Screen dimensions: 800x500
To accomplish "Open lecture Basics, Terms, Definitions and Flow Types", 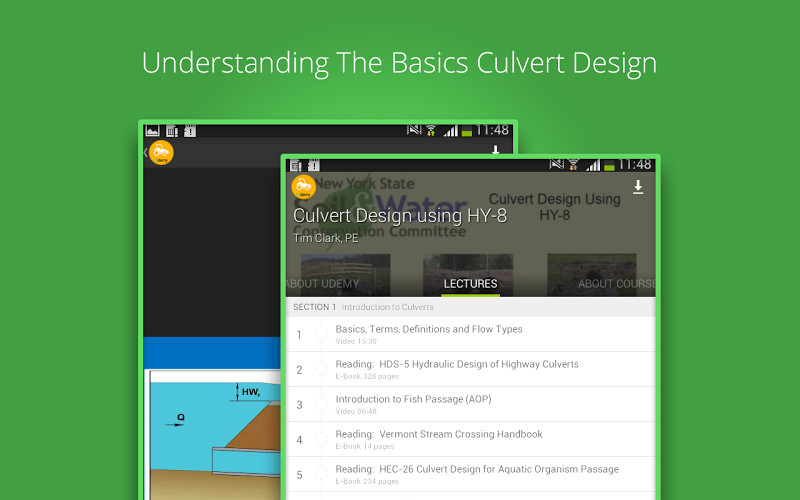I will 470,335.
